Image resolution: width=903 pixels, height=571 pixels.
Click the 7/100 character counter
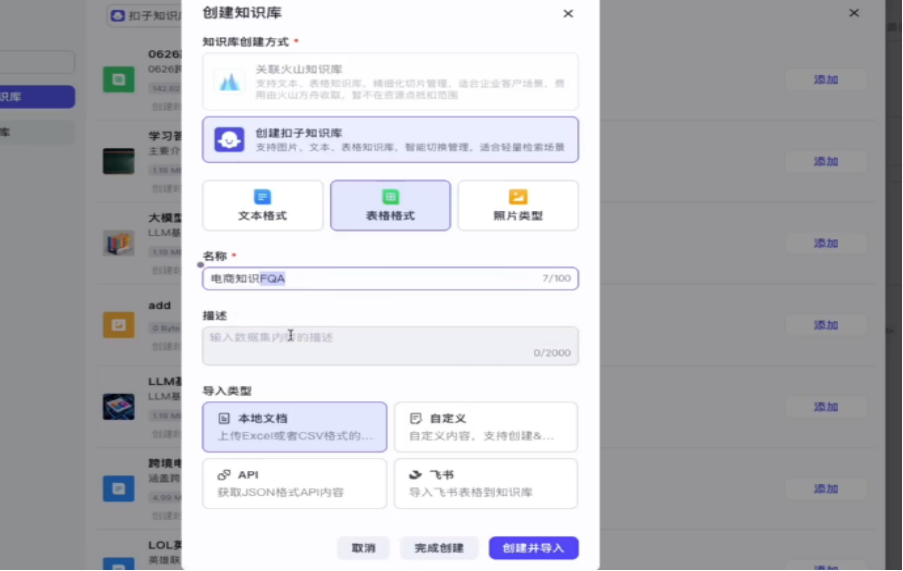[556, 279]
